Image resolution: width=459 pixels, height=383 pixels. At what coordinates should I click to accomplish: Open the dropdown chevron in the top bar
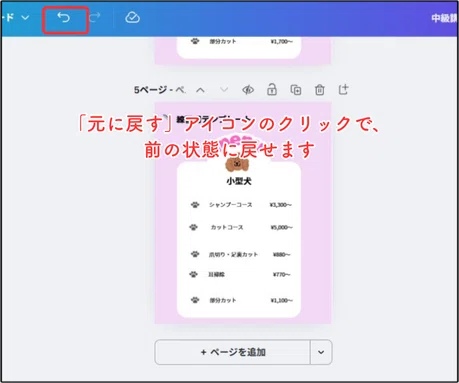[25, 17]
